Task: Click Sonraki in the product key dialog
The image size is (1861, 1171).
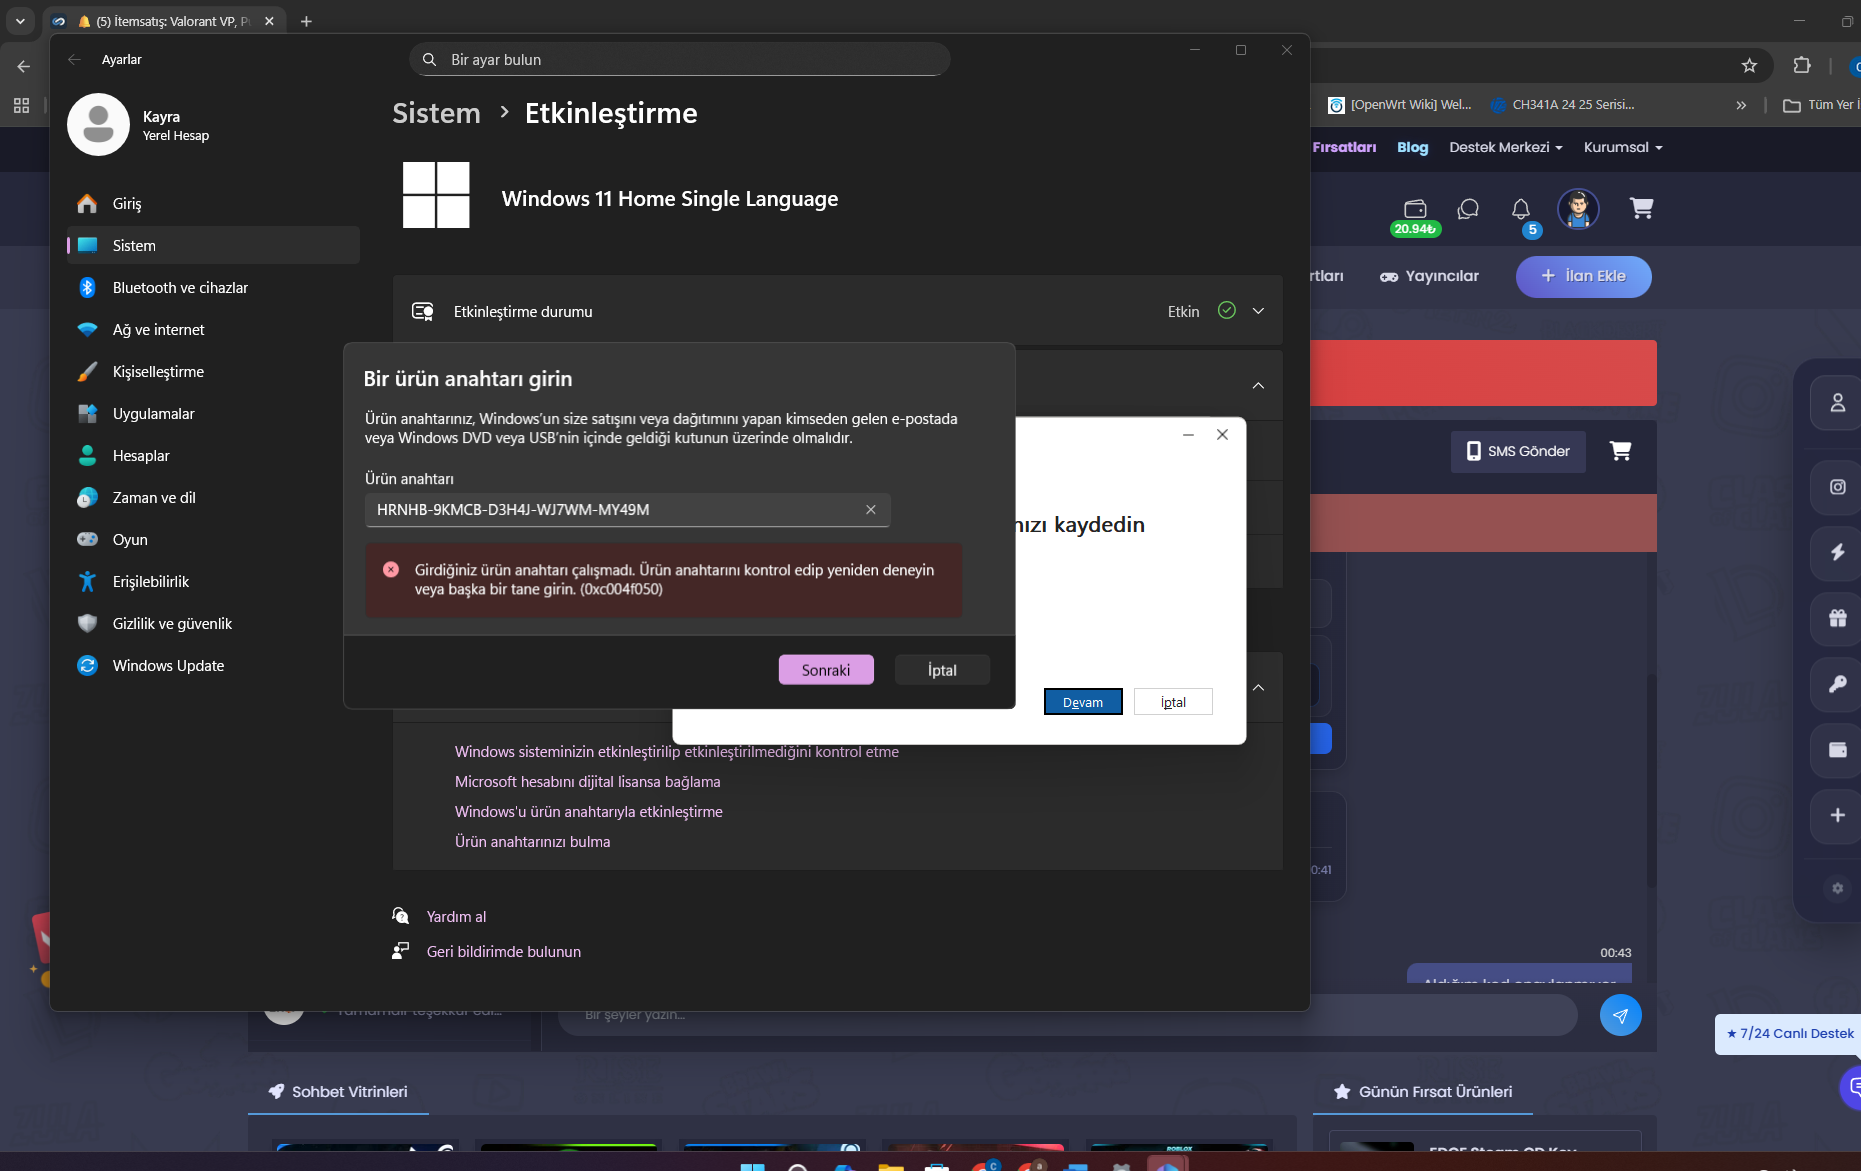Action: point(826,670)
